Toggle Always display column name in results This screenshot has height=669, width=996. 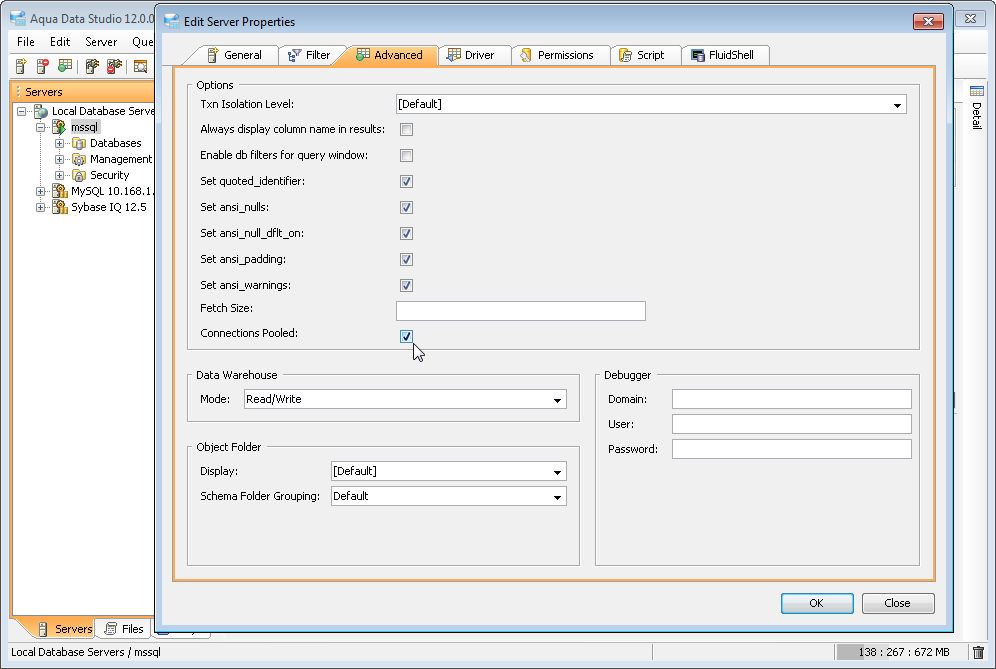pyautogui.click(x=407, y=130)
